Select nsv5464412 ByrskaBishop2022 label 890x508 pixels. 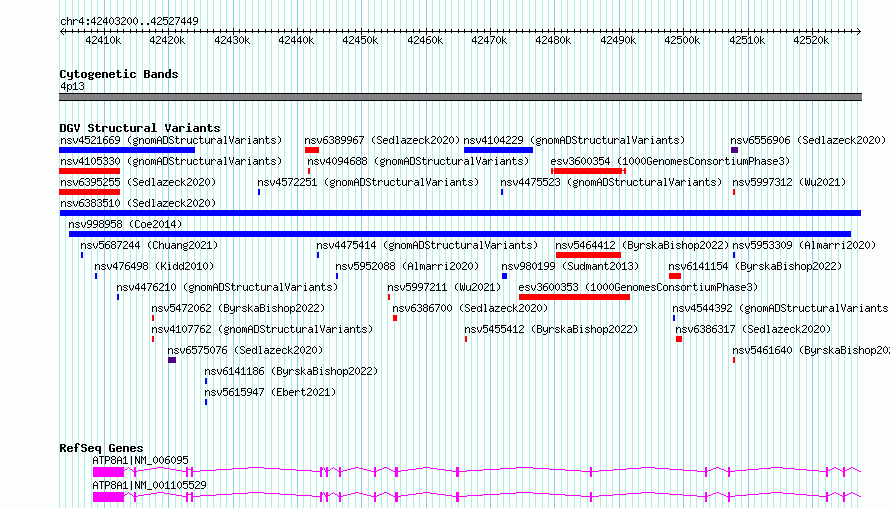(642, 245)
